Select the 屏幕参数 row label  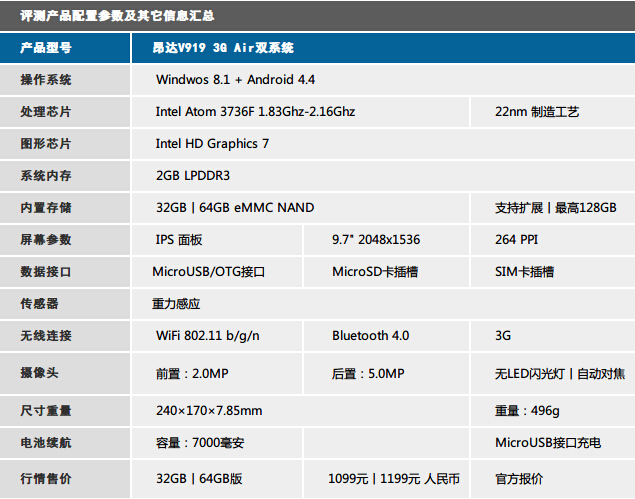click(46, 239)
